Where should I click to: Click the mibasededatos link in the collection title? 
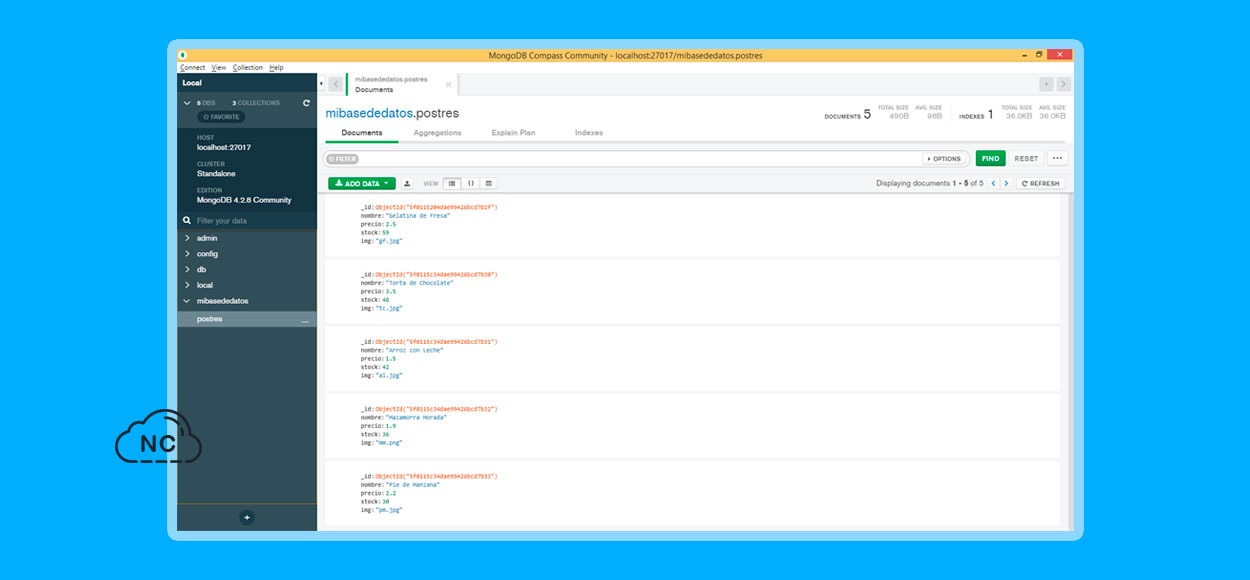369,113
